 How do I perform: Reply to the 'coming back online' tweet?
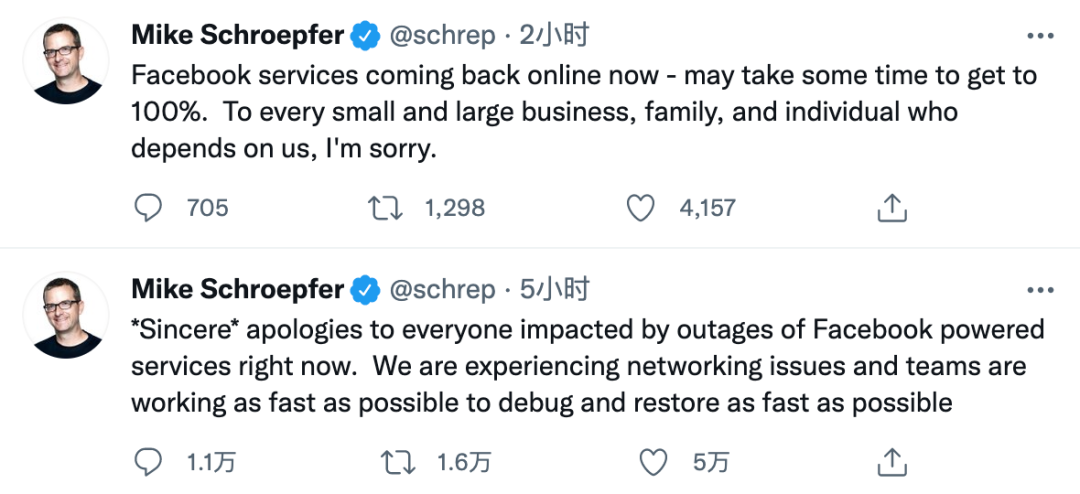(147, 208)
